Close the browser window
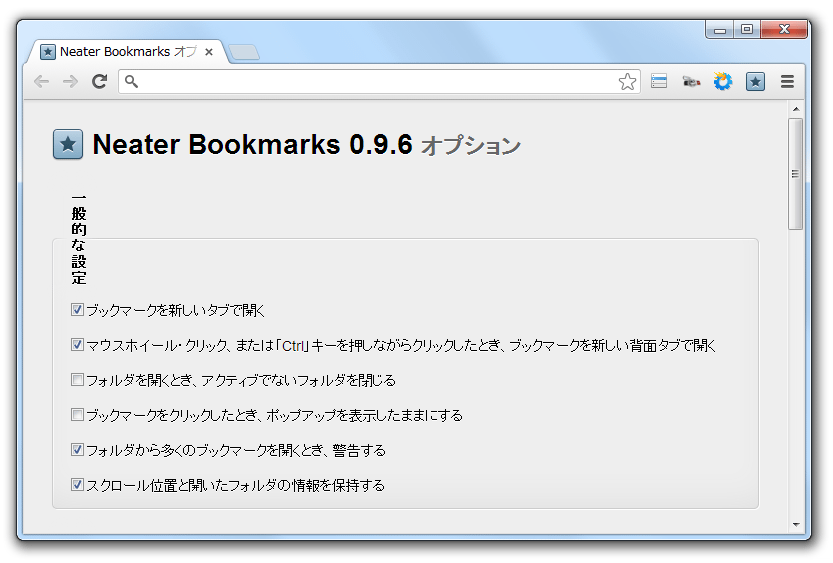This screenshot has width=833, height=563. (784, 30)
